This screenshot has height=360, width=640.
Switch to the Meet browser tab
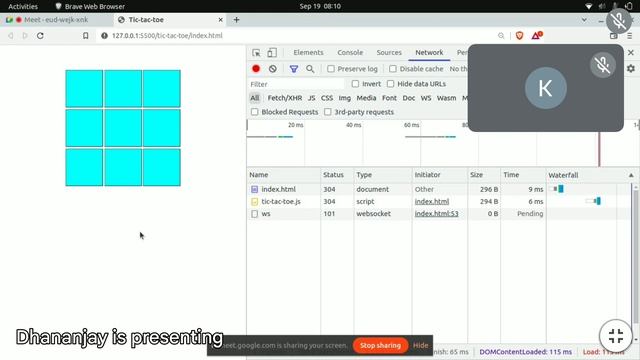[x=57, y=20]
